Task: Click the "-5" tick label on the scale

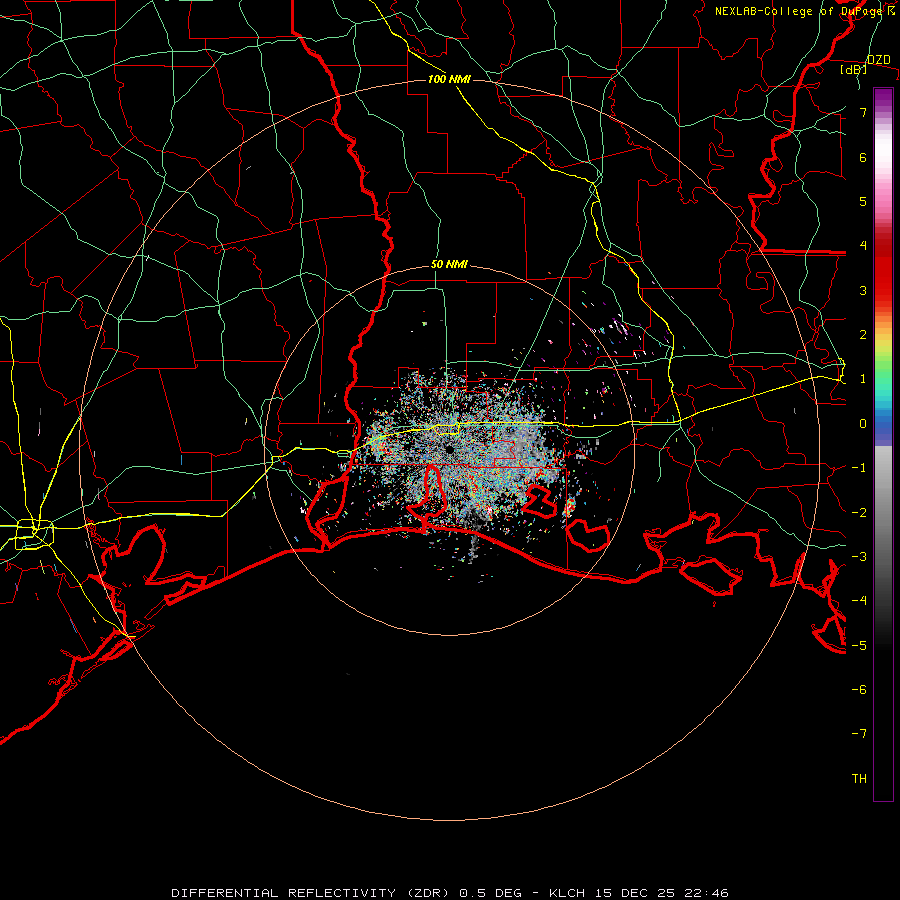Action: 859,646
